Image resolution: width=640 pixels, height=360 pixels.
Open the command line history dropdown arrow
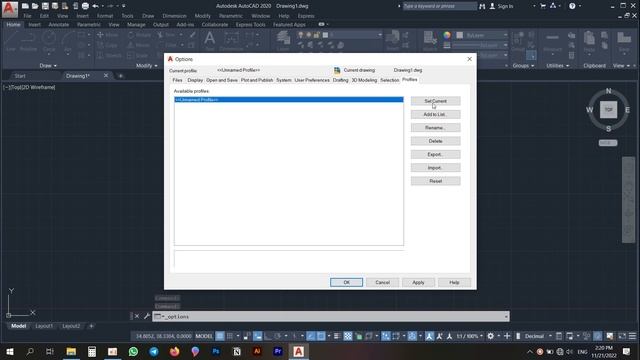pyautogui.click(x=506, y=316)
